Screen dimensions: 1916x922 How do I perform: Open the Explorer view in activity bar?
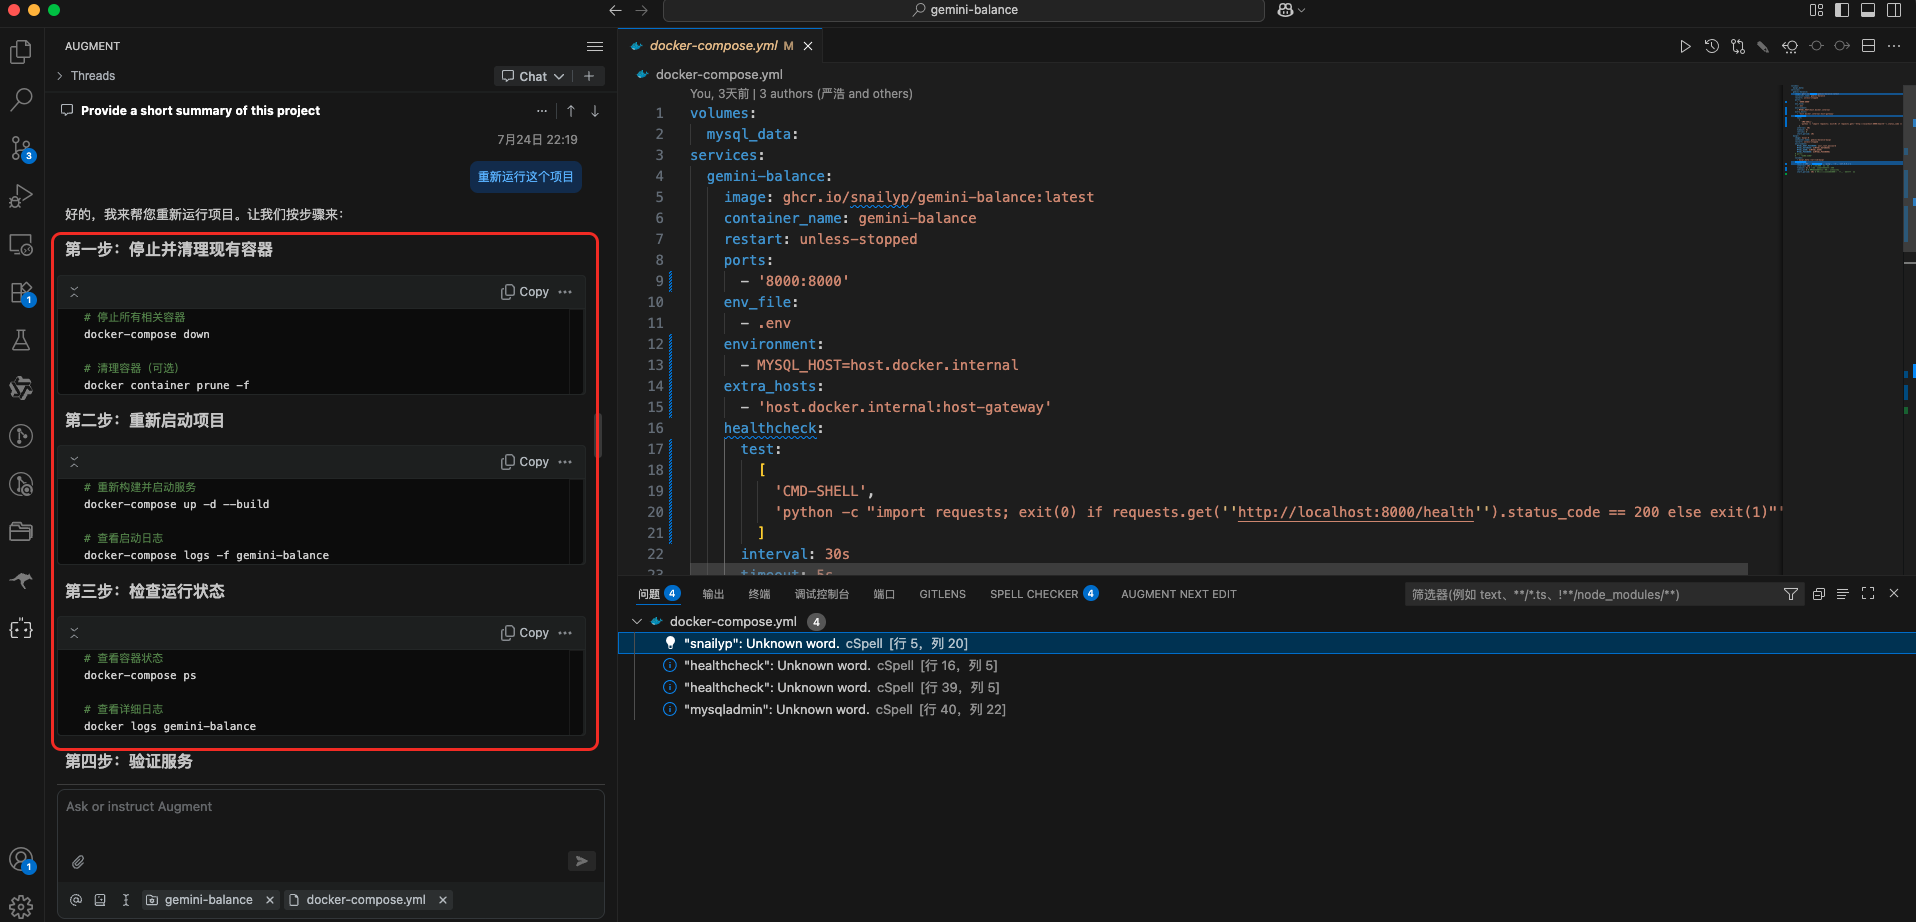tap(21, 52)
